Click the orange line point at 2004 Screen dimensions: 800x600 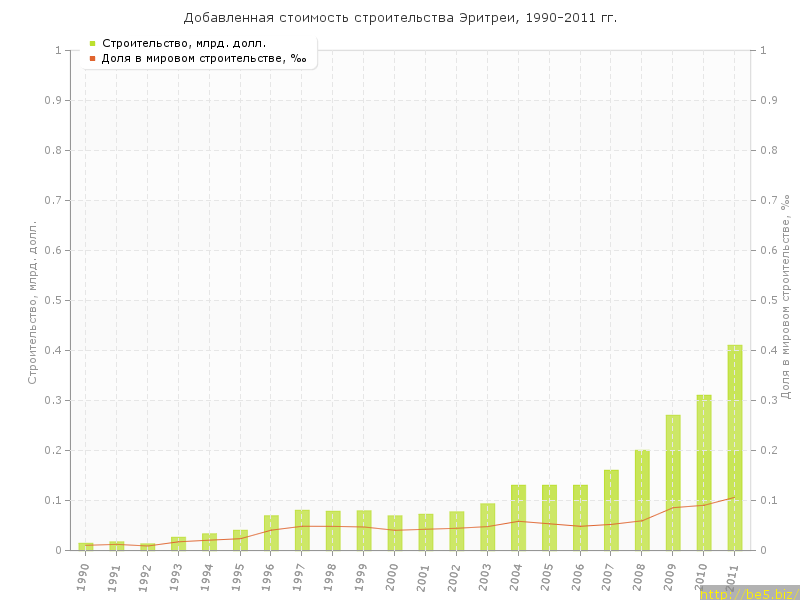click(518, 521)
